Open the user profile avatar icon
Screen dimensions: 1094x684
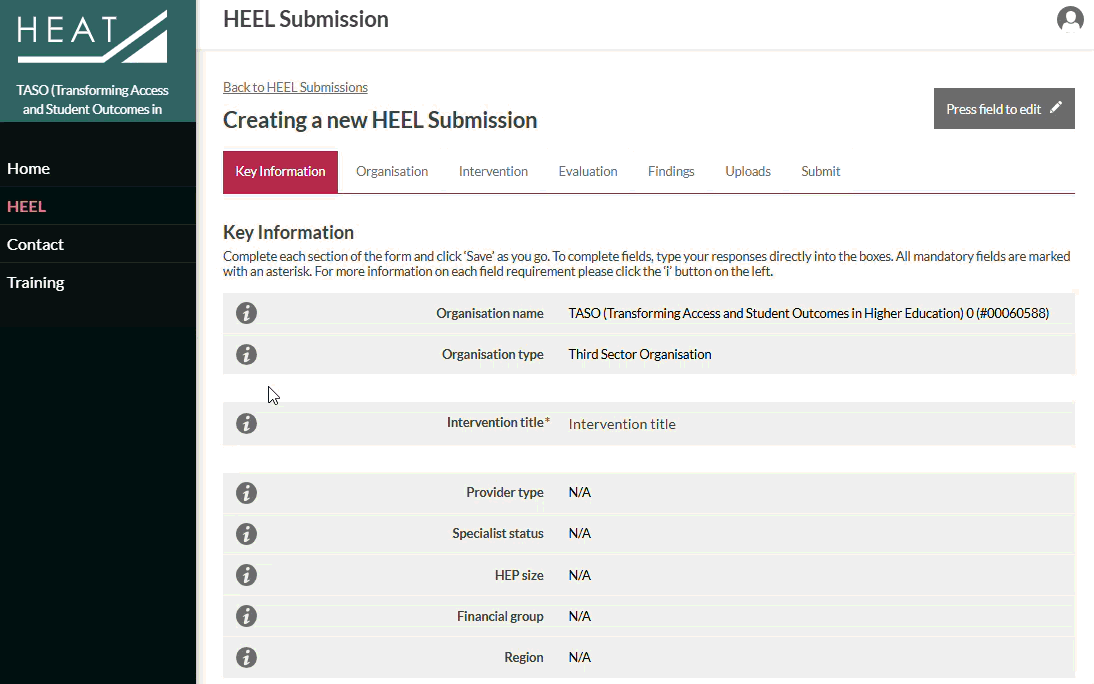coord(1070,20)
